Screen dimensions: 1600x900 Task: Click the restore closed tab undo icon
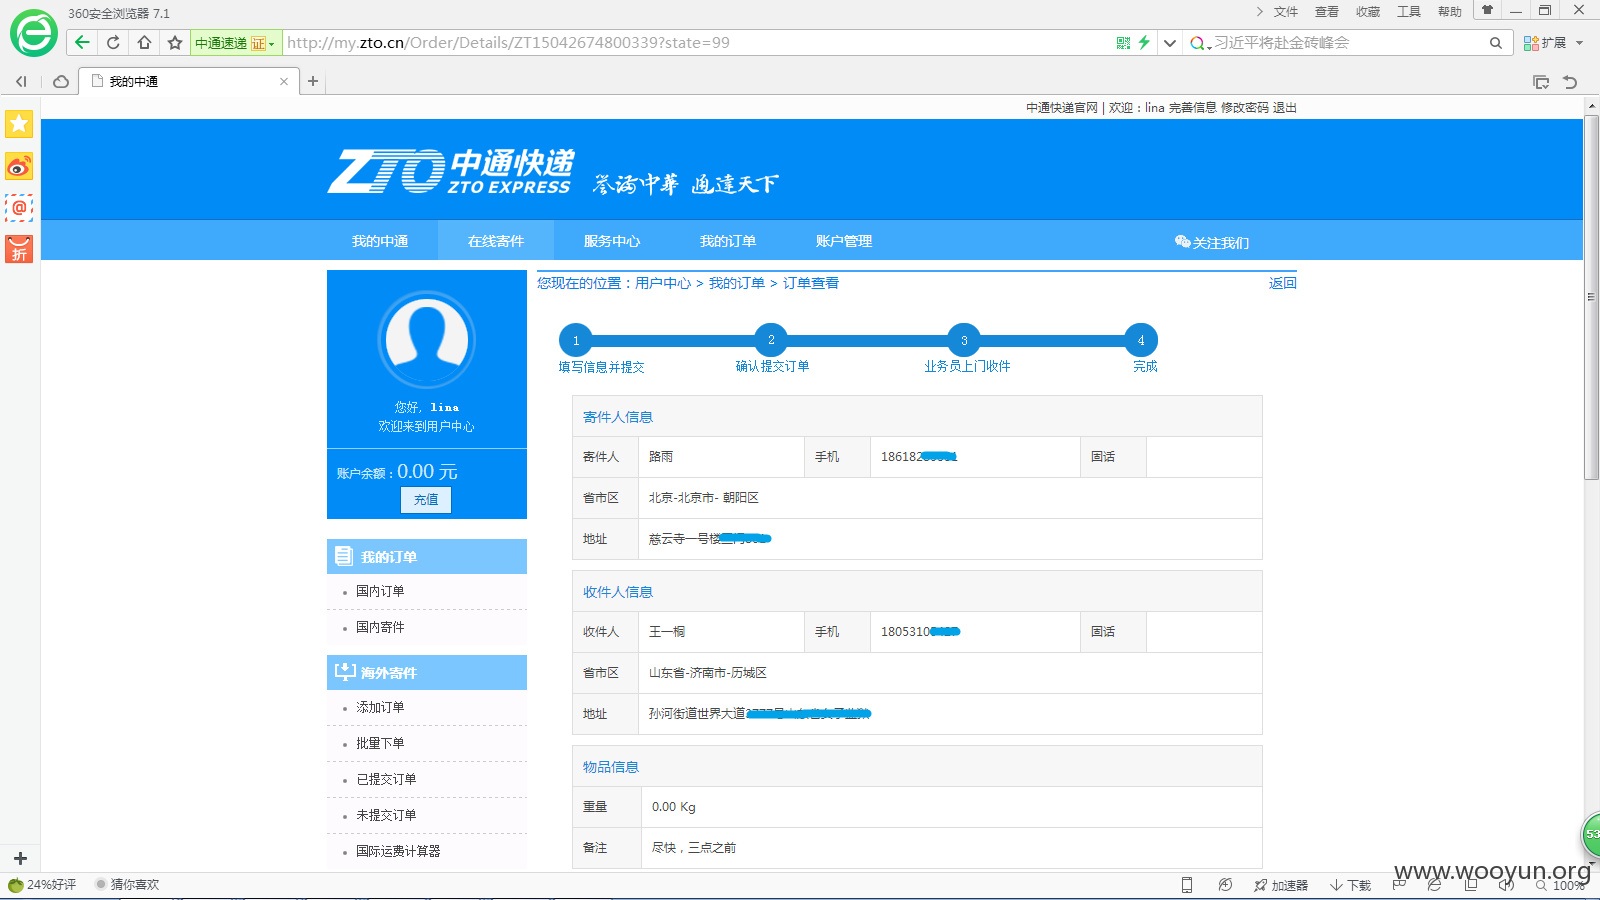[x=1570, y=82]
